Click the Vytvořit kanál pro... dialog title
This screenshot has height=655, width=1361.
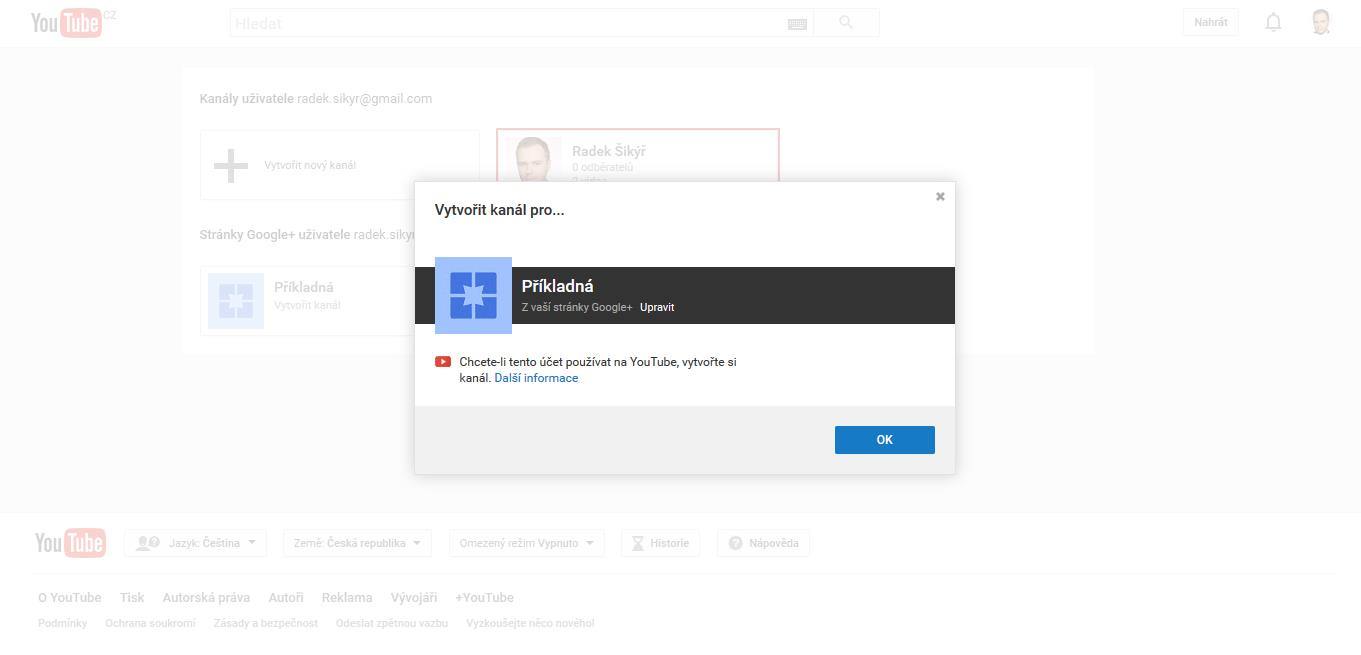click(x=499, y=210)
